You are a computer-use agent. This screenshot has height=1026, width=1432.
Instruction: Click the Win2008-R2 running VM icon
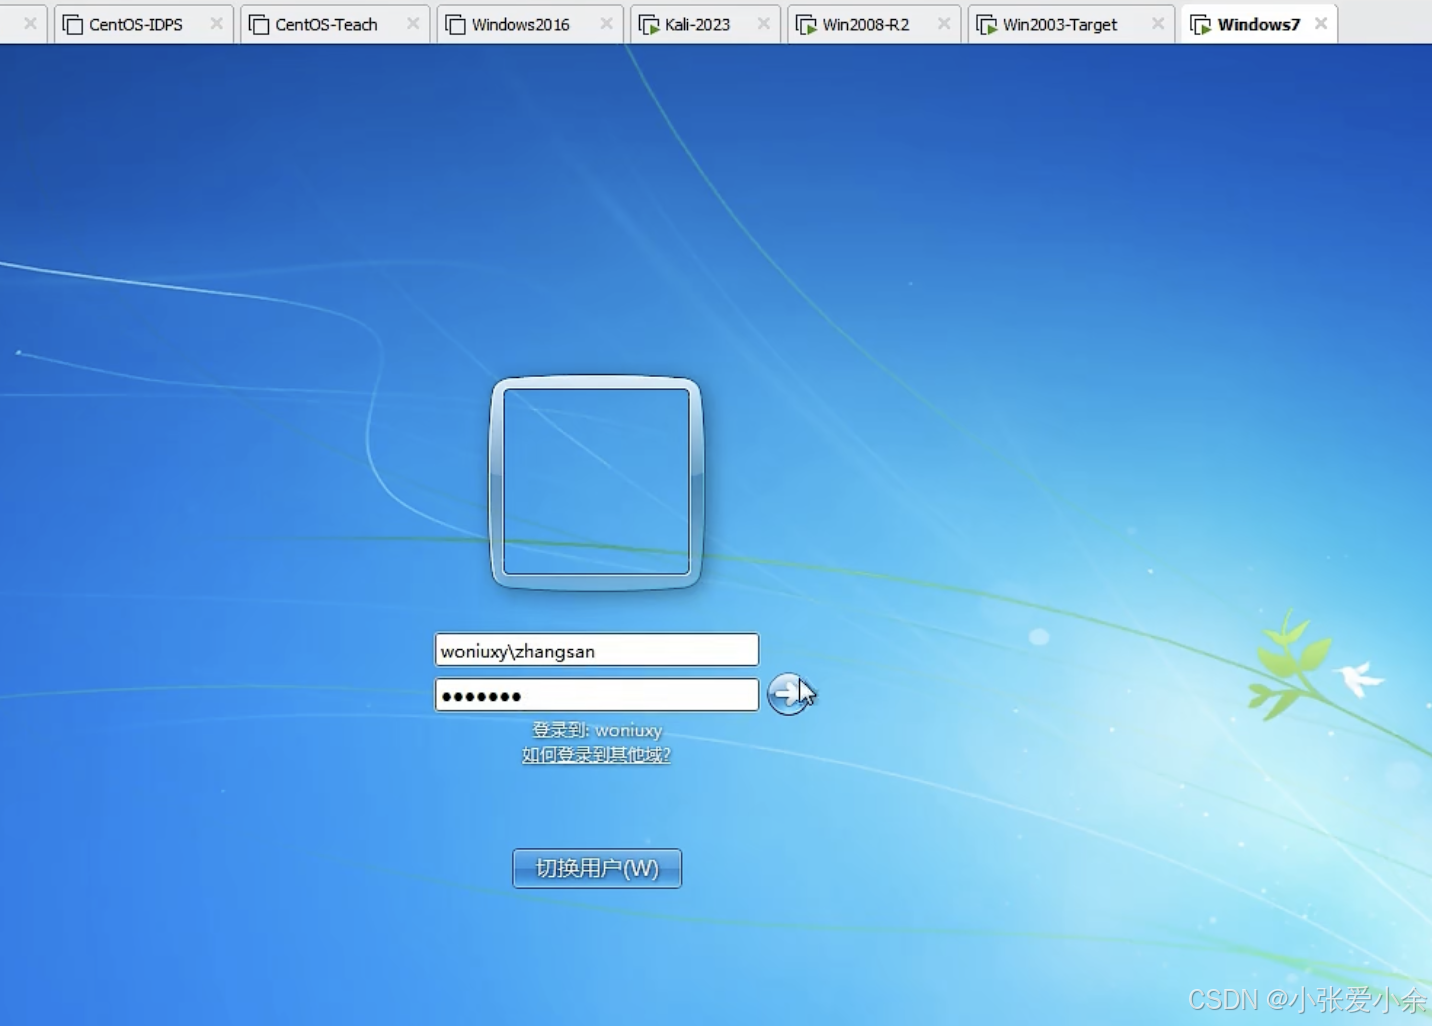point(806,24)
